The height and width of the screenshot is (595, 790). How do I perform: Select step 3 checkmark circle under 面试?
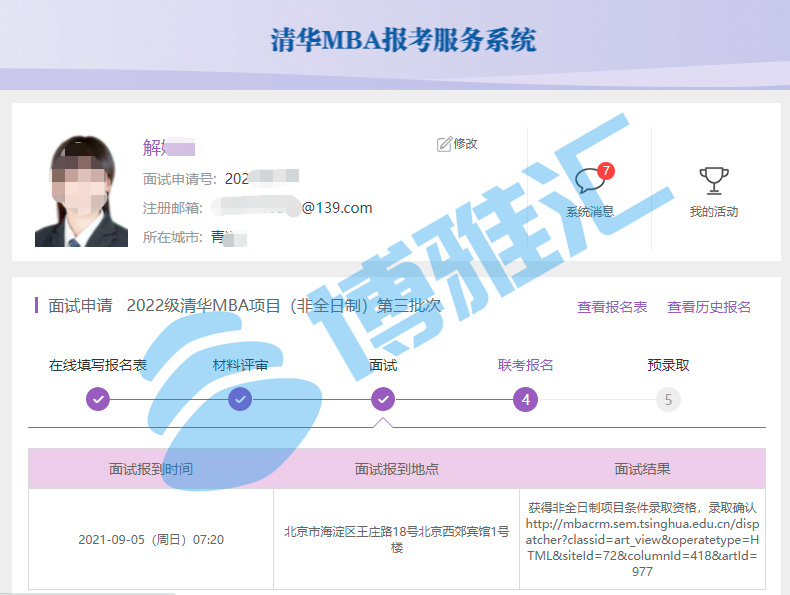point(383,400)
